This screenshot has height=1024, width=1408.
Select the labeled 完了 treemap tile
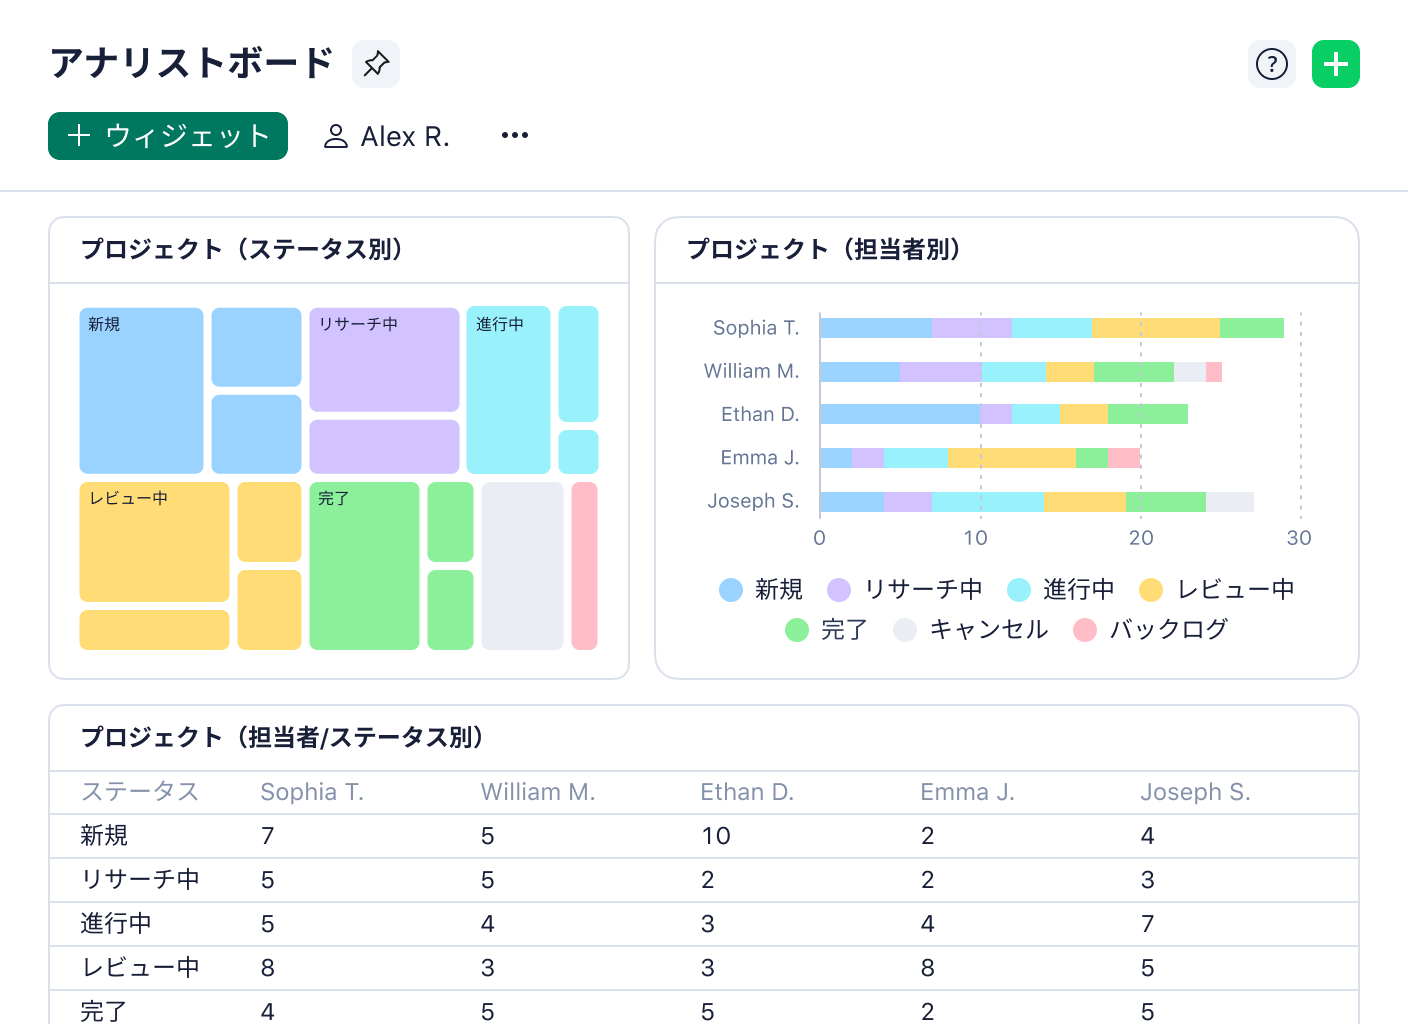coord(364,566)
